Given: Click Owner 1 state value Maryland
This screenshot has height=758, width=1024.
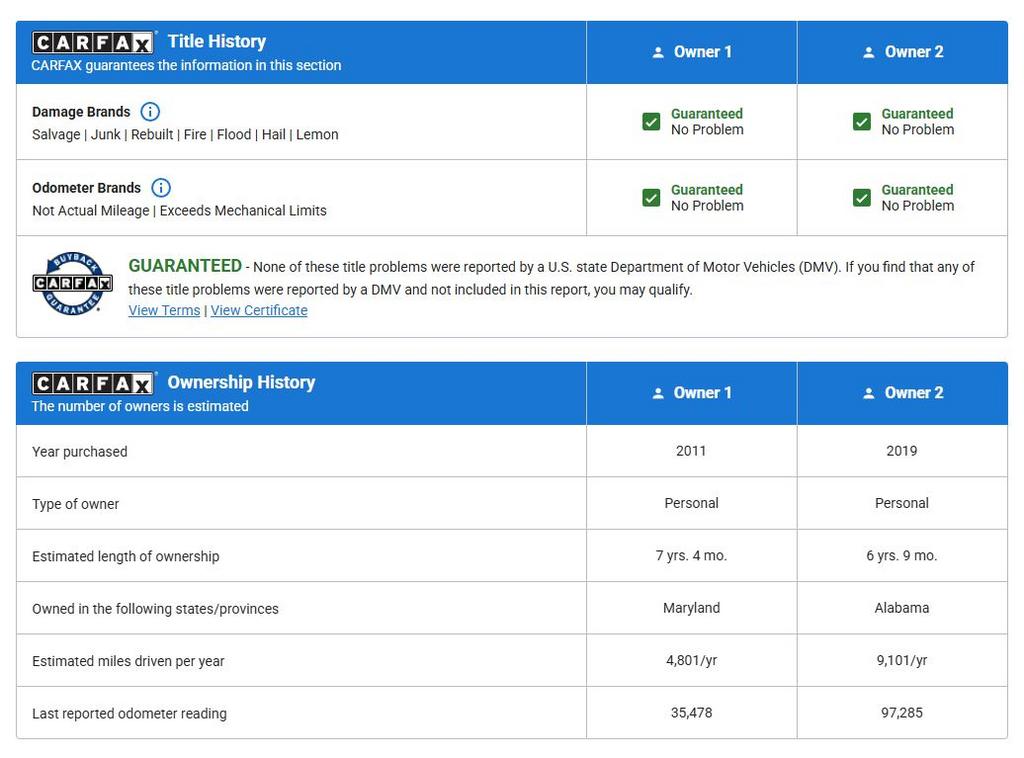Looking at the screenshot, I should click(x=691, y=608).
